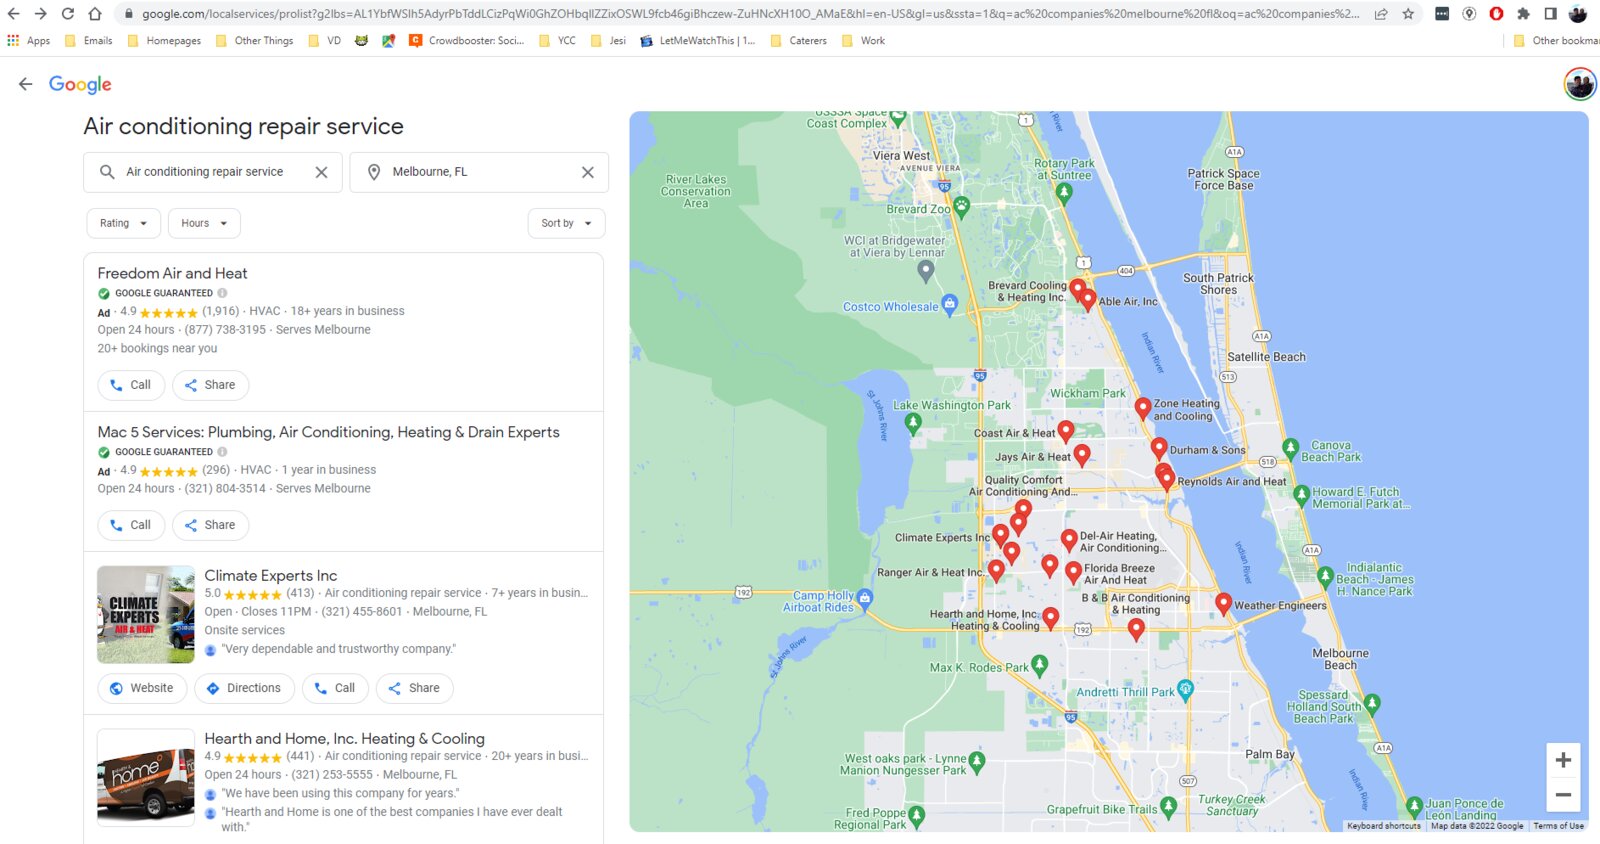Call Climate Experts Inc
Image resolution: width=1600 pixels, height=844 pixels.
335,688
